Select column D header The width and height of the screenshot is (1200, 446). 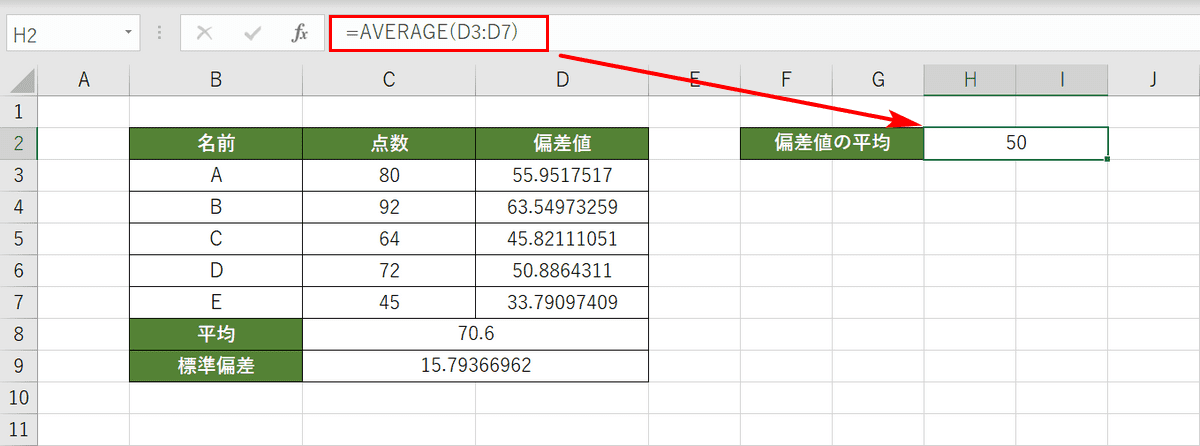point(562,79)
